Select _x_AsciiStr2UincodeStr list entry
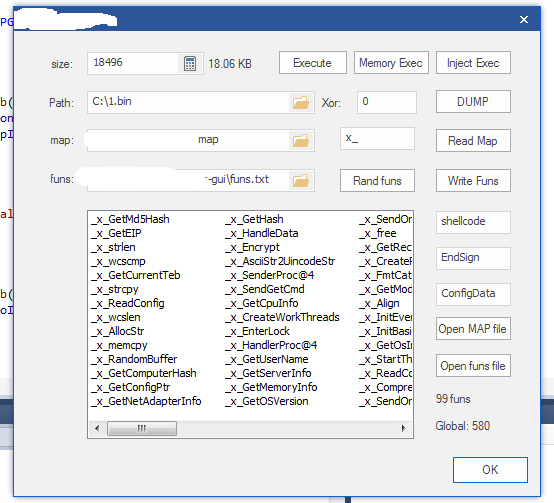This screenshot has width=554, height=503. pos(280,261)
